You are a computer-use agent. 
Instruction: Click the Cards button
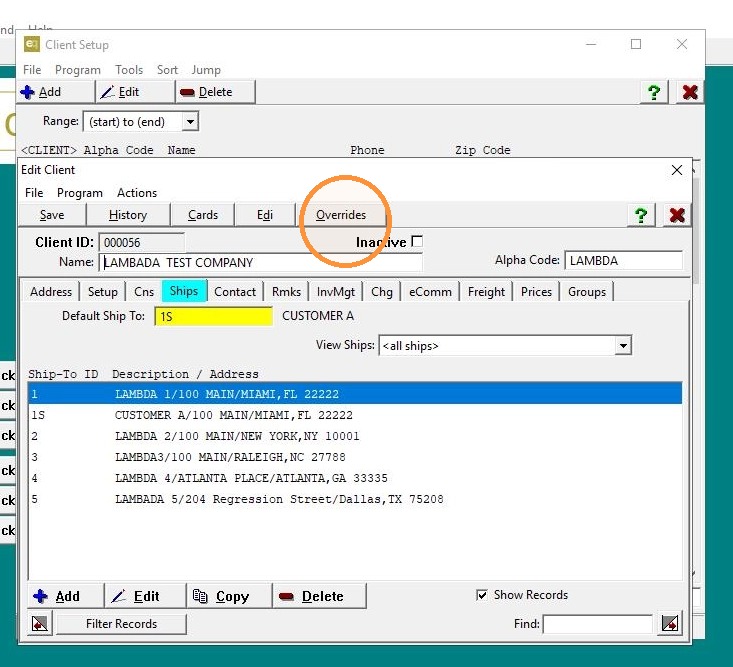(x=203, y=215)
